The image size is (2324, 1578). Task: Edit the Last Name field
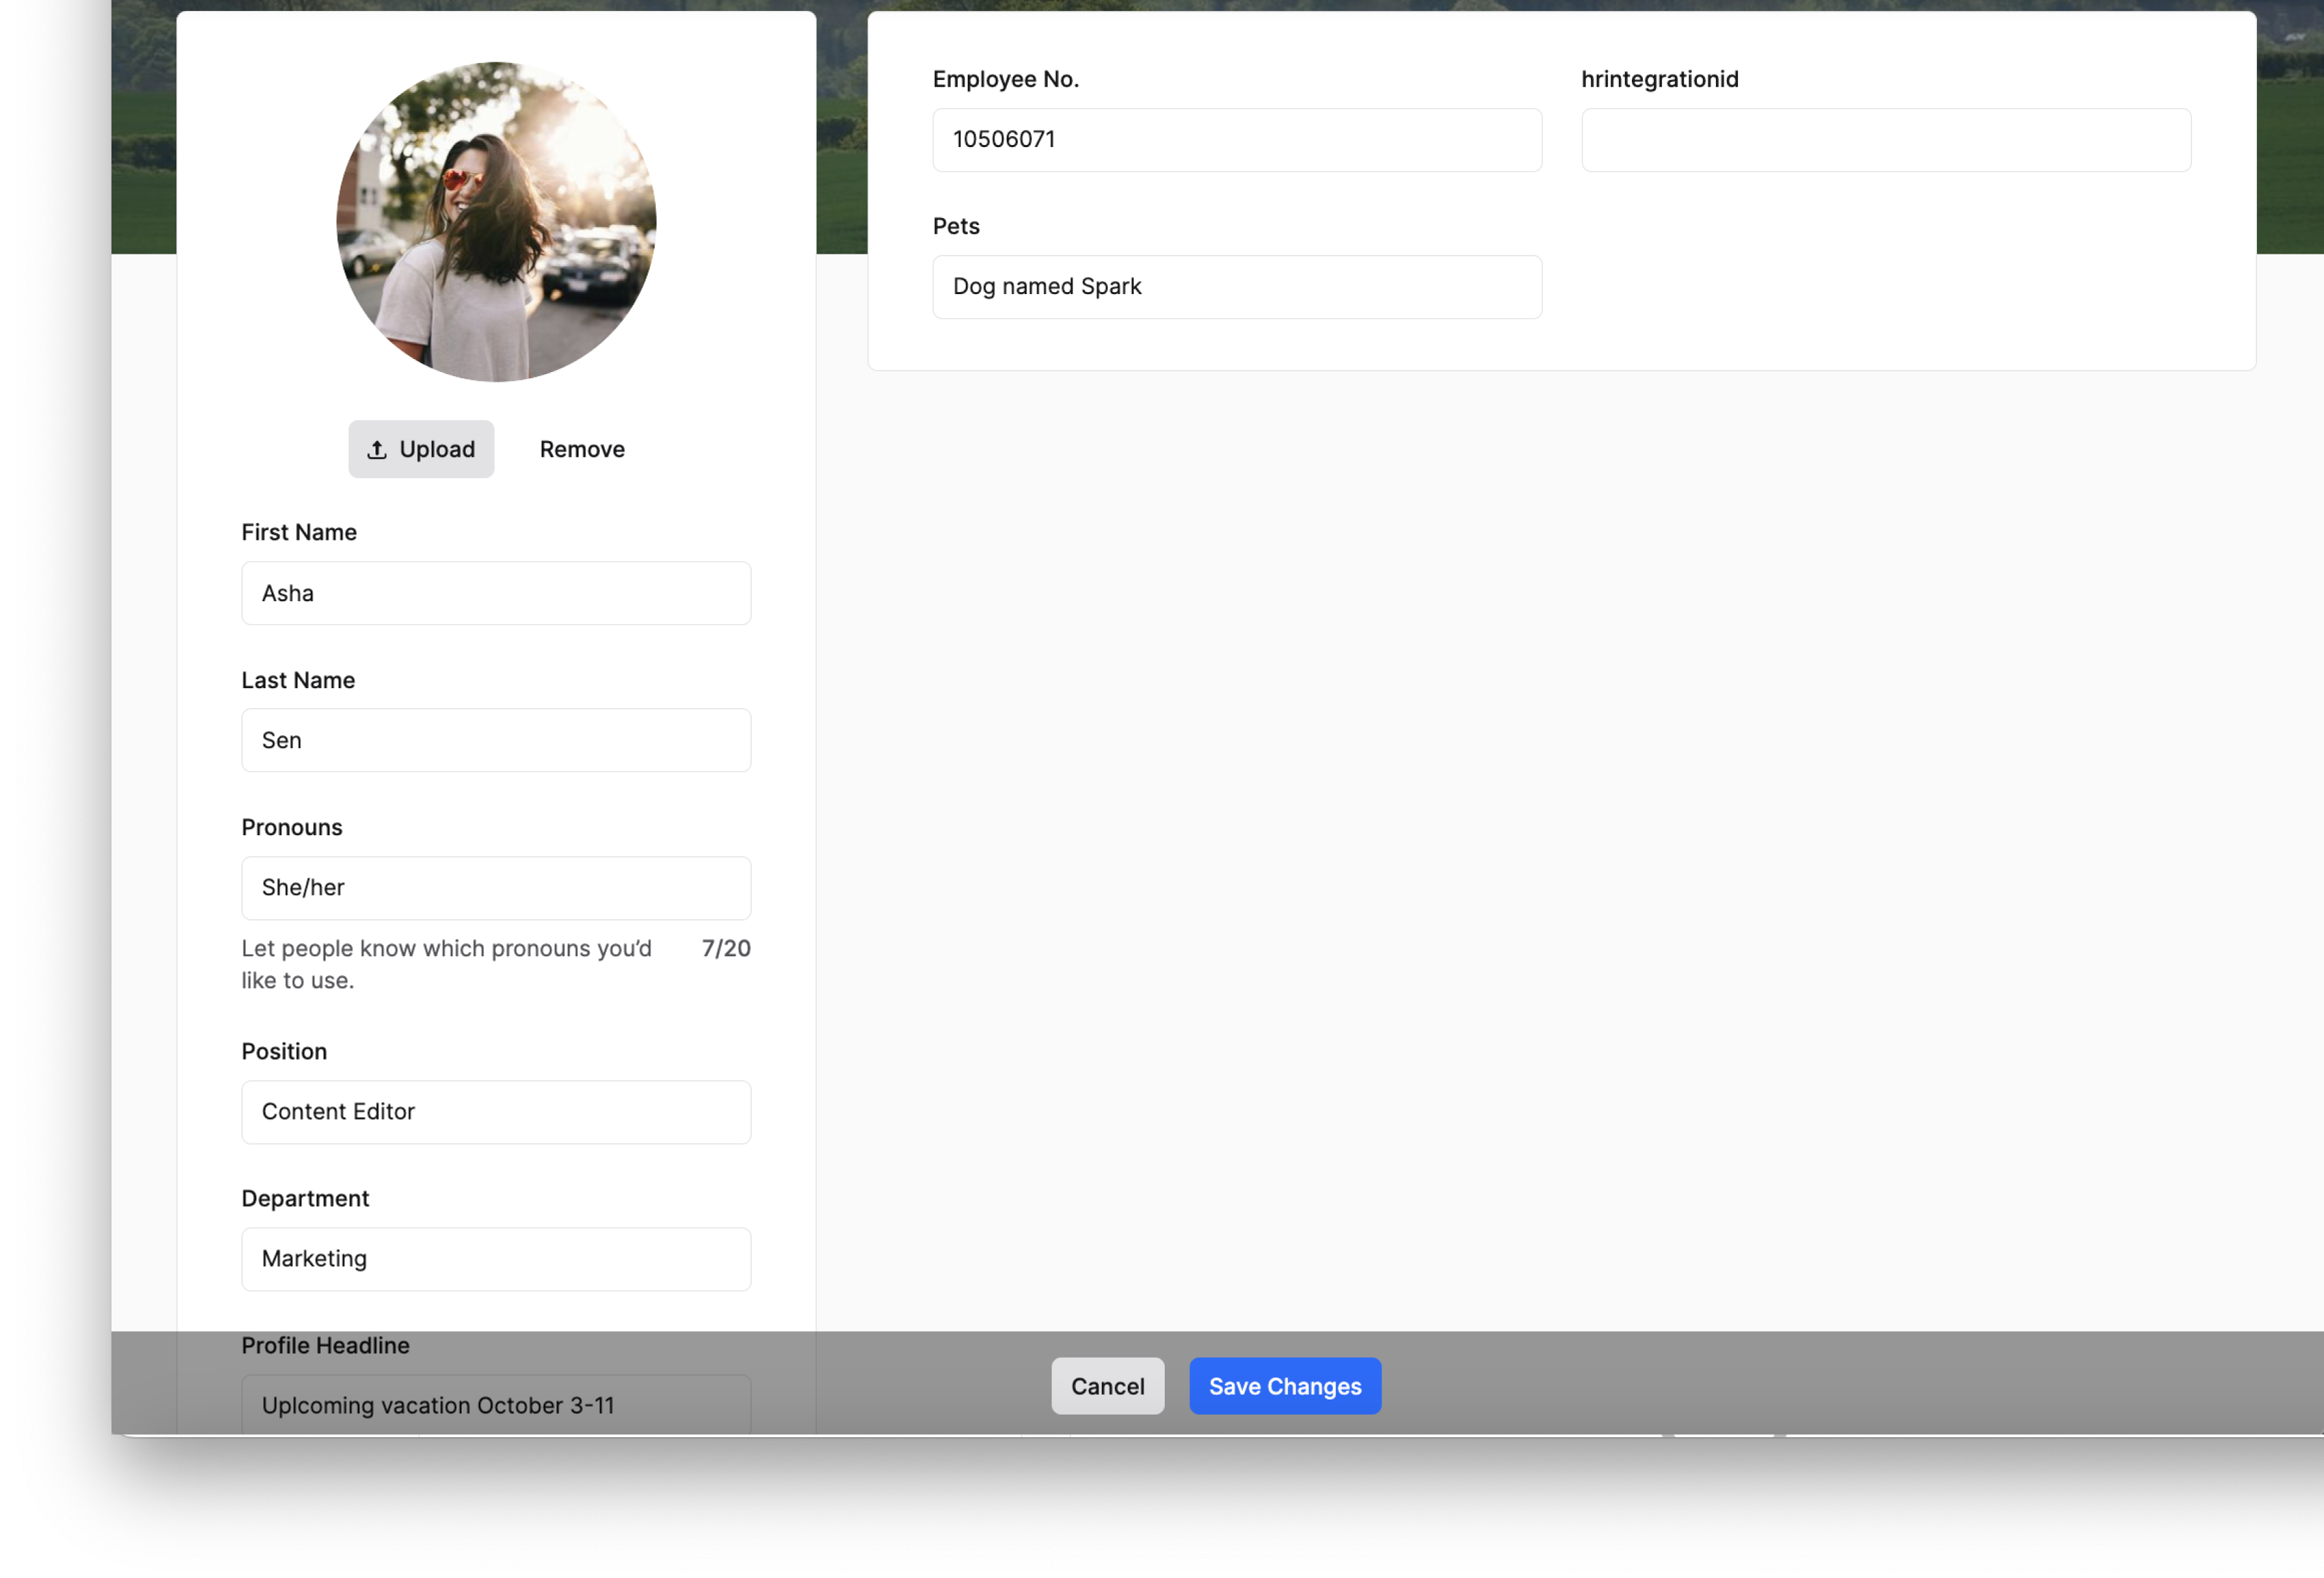click(496, 740)
